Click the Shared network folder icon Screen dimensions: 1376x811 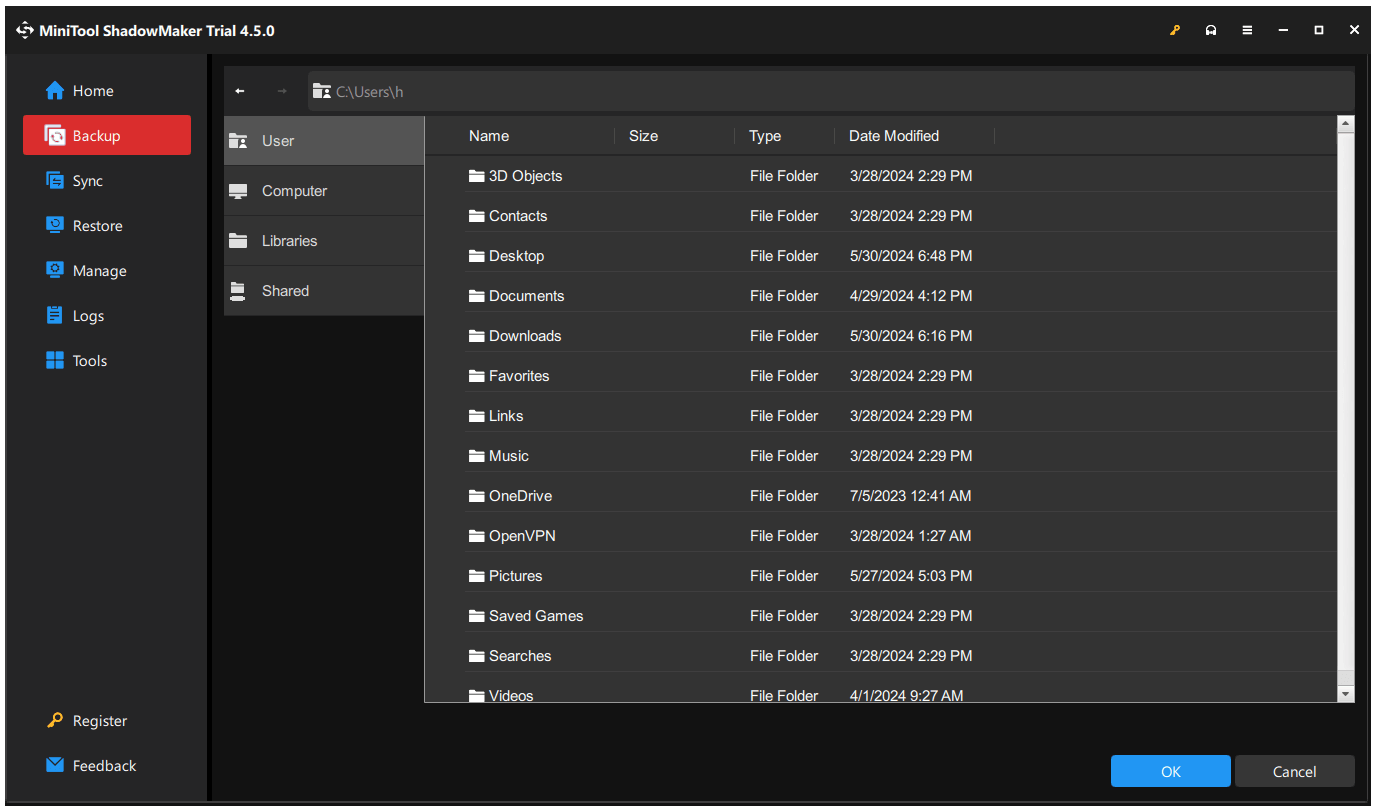[x=237, y=291]
